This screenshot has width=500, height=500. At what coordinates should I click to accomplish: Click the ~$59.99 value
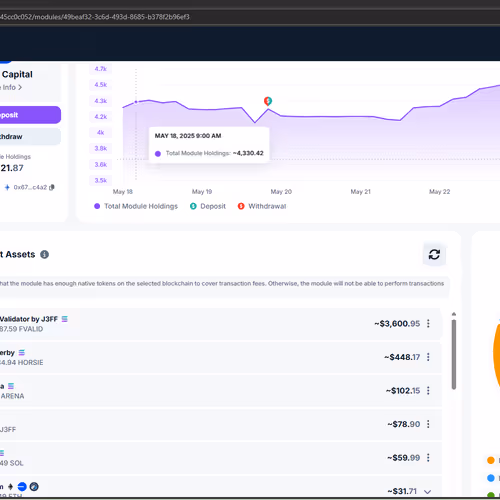404,458
